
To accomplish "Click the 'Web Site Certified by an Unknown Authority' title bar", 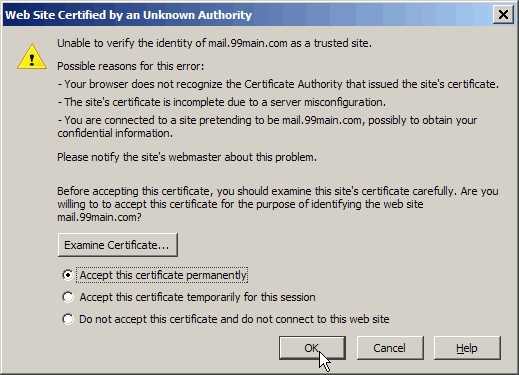I will click(x=248, y=15).
